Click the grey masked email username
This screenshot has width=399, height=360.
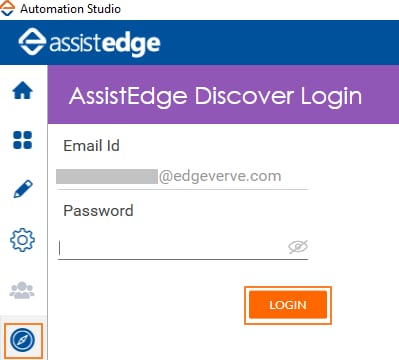tap(107, 176)
